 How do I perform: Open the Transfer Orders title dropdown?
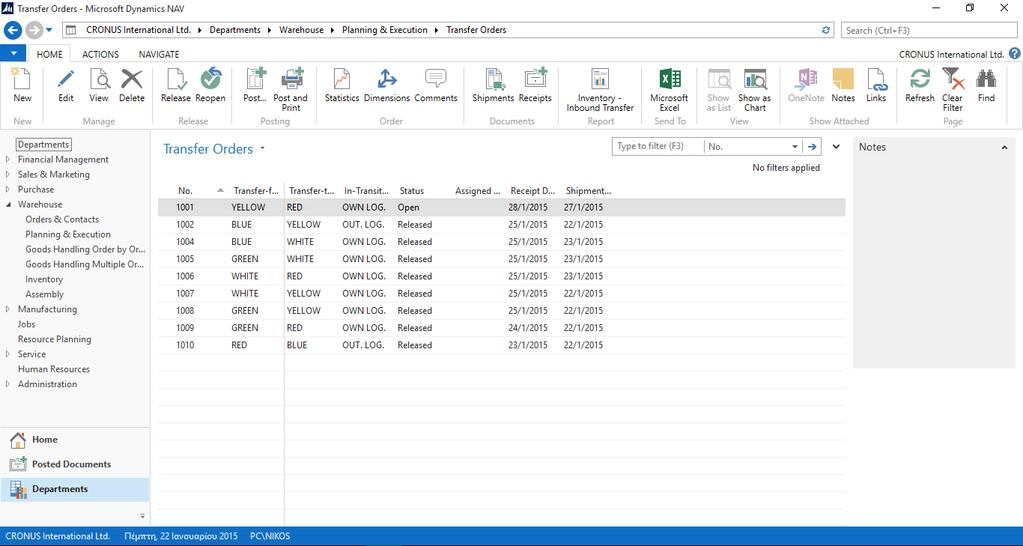tap(262, 148)
